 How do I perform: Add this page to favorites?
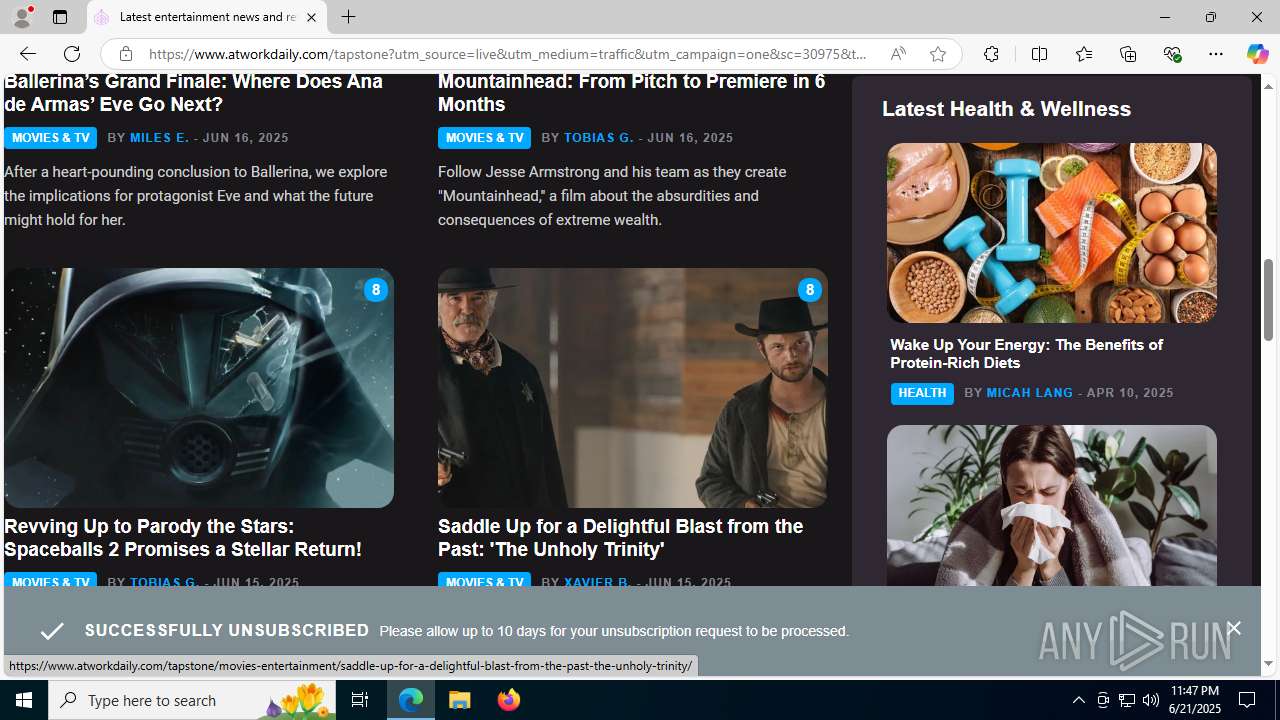tap(937, 54)
